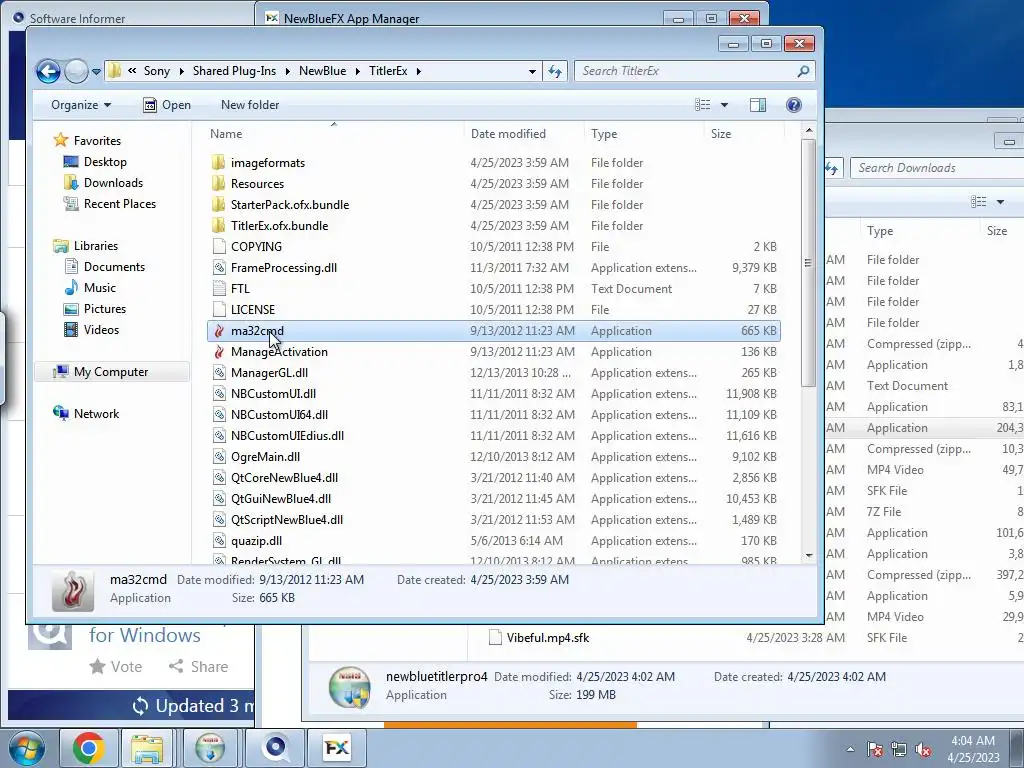Select the FTL text document icon
This screenshot has width=1024, height=768.
coord(219,288)
